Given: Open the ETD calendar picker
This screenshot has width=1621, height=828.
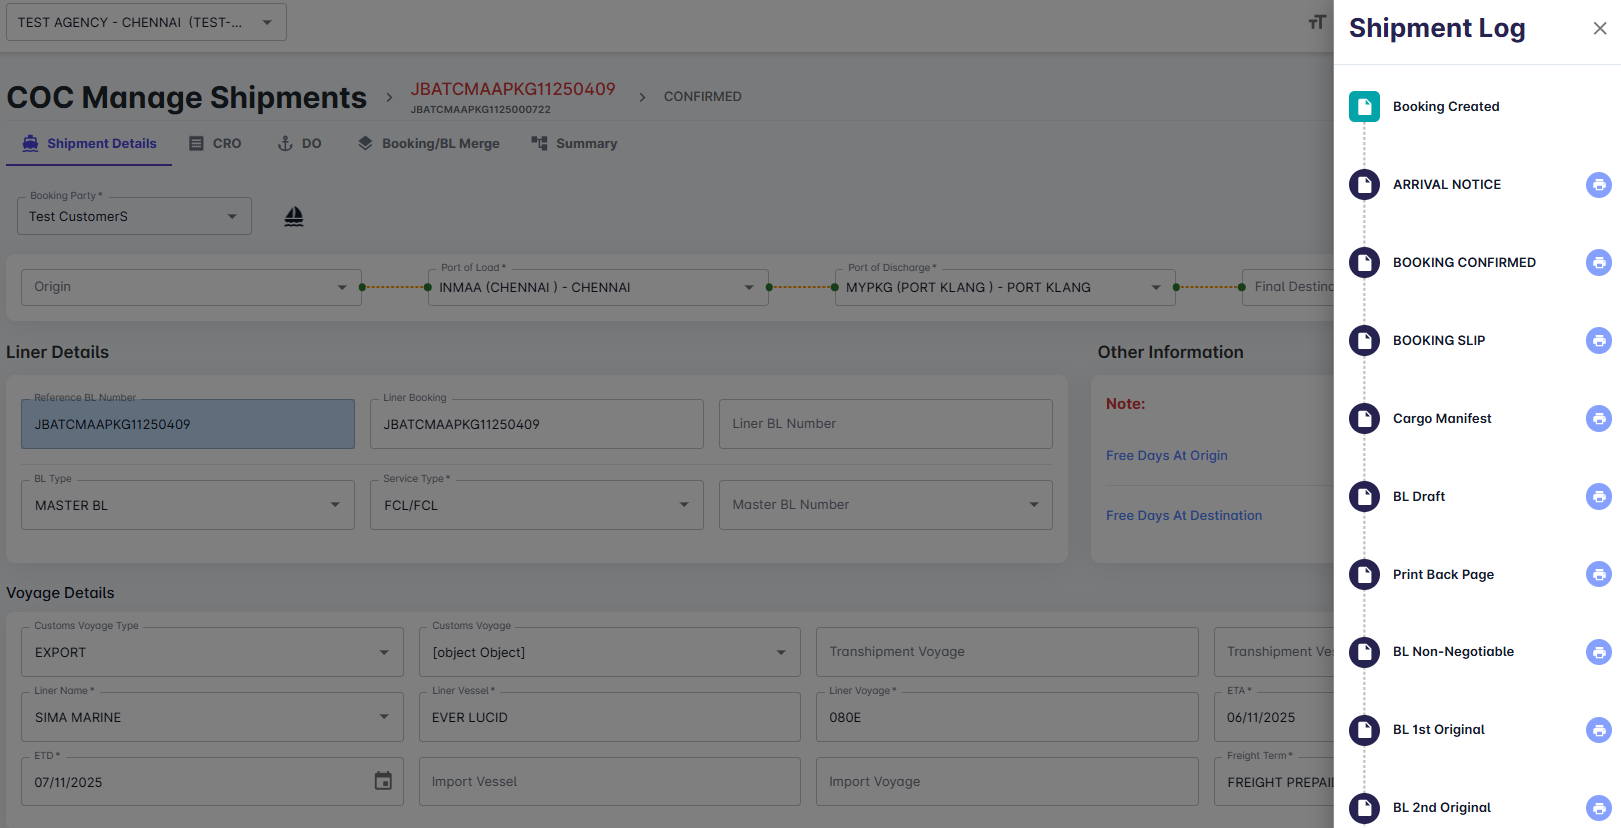Looking at the screenshot, I should pyautogui.click(x=383, y=781).
